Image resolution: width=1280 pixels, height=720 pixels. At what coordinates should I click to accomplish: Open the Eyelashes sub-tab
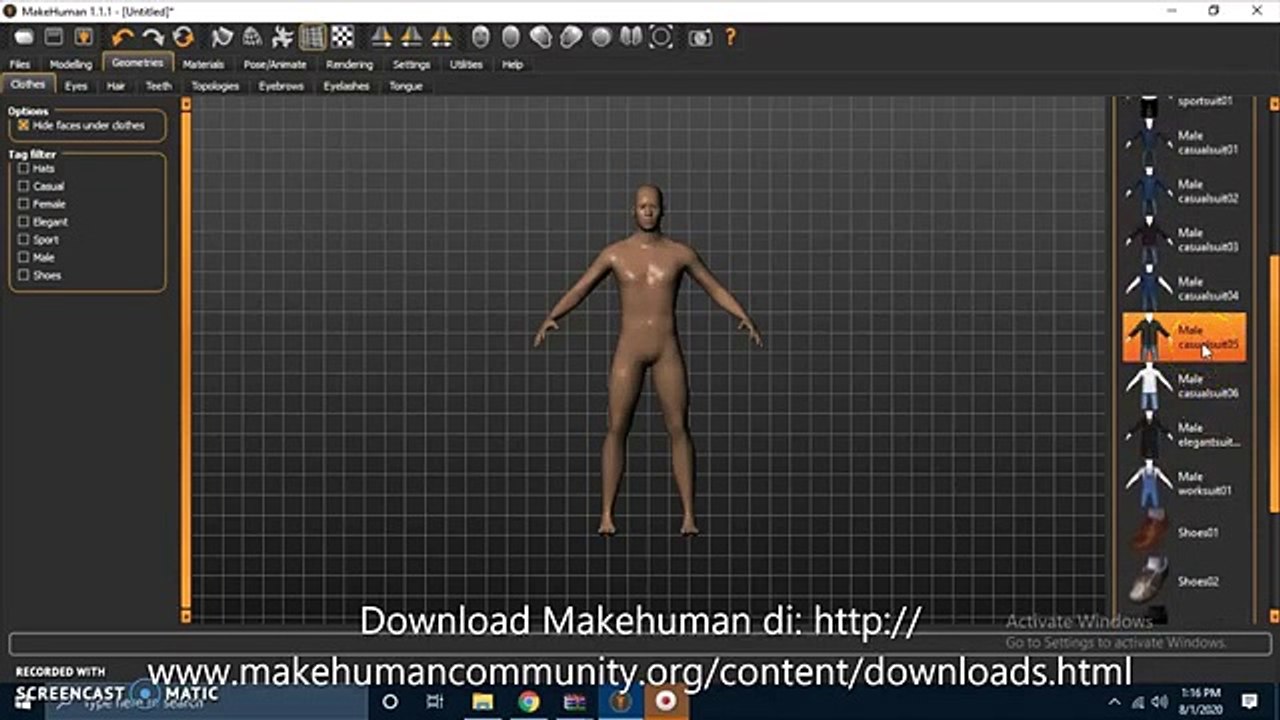coord(346,86)
